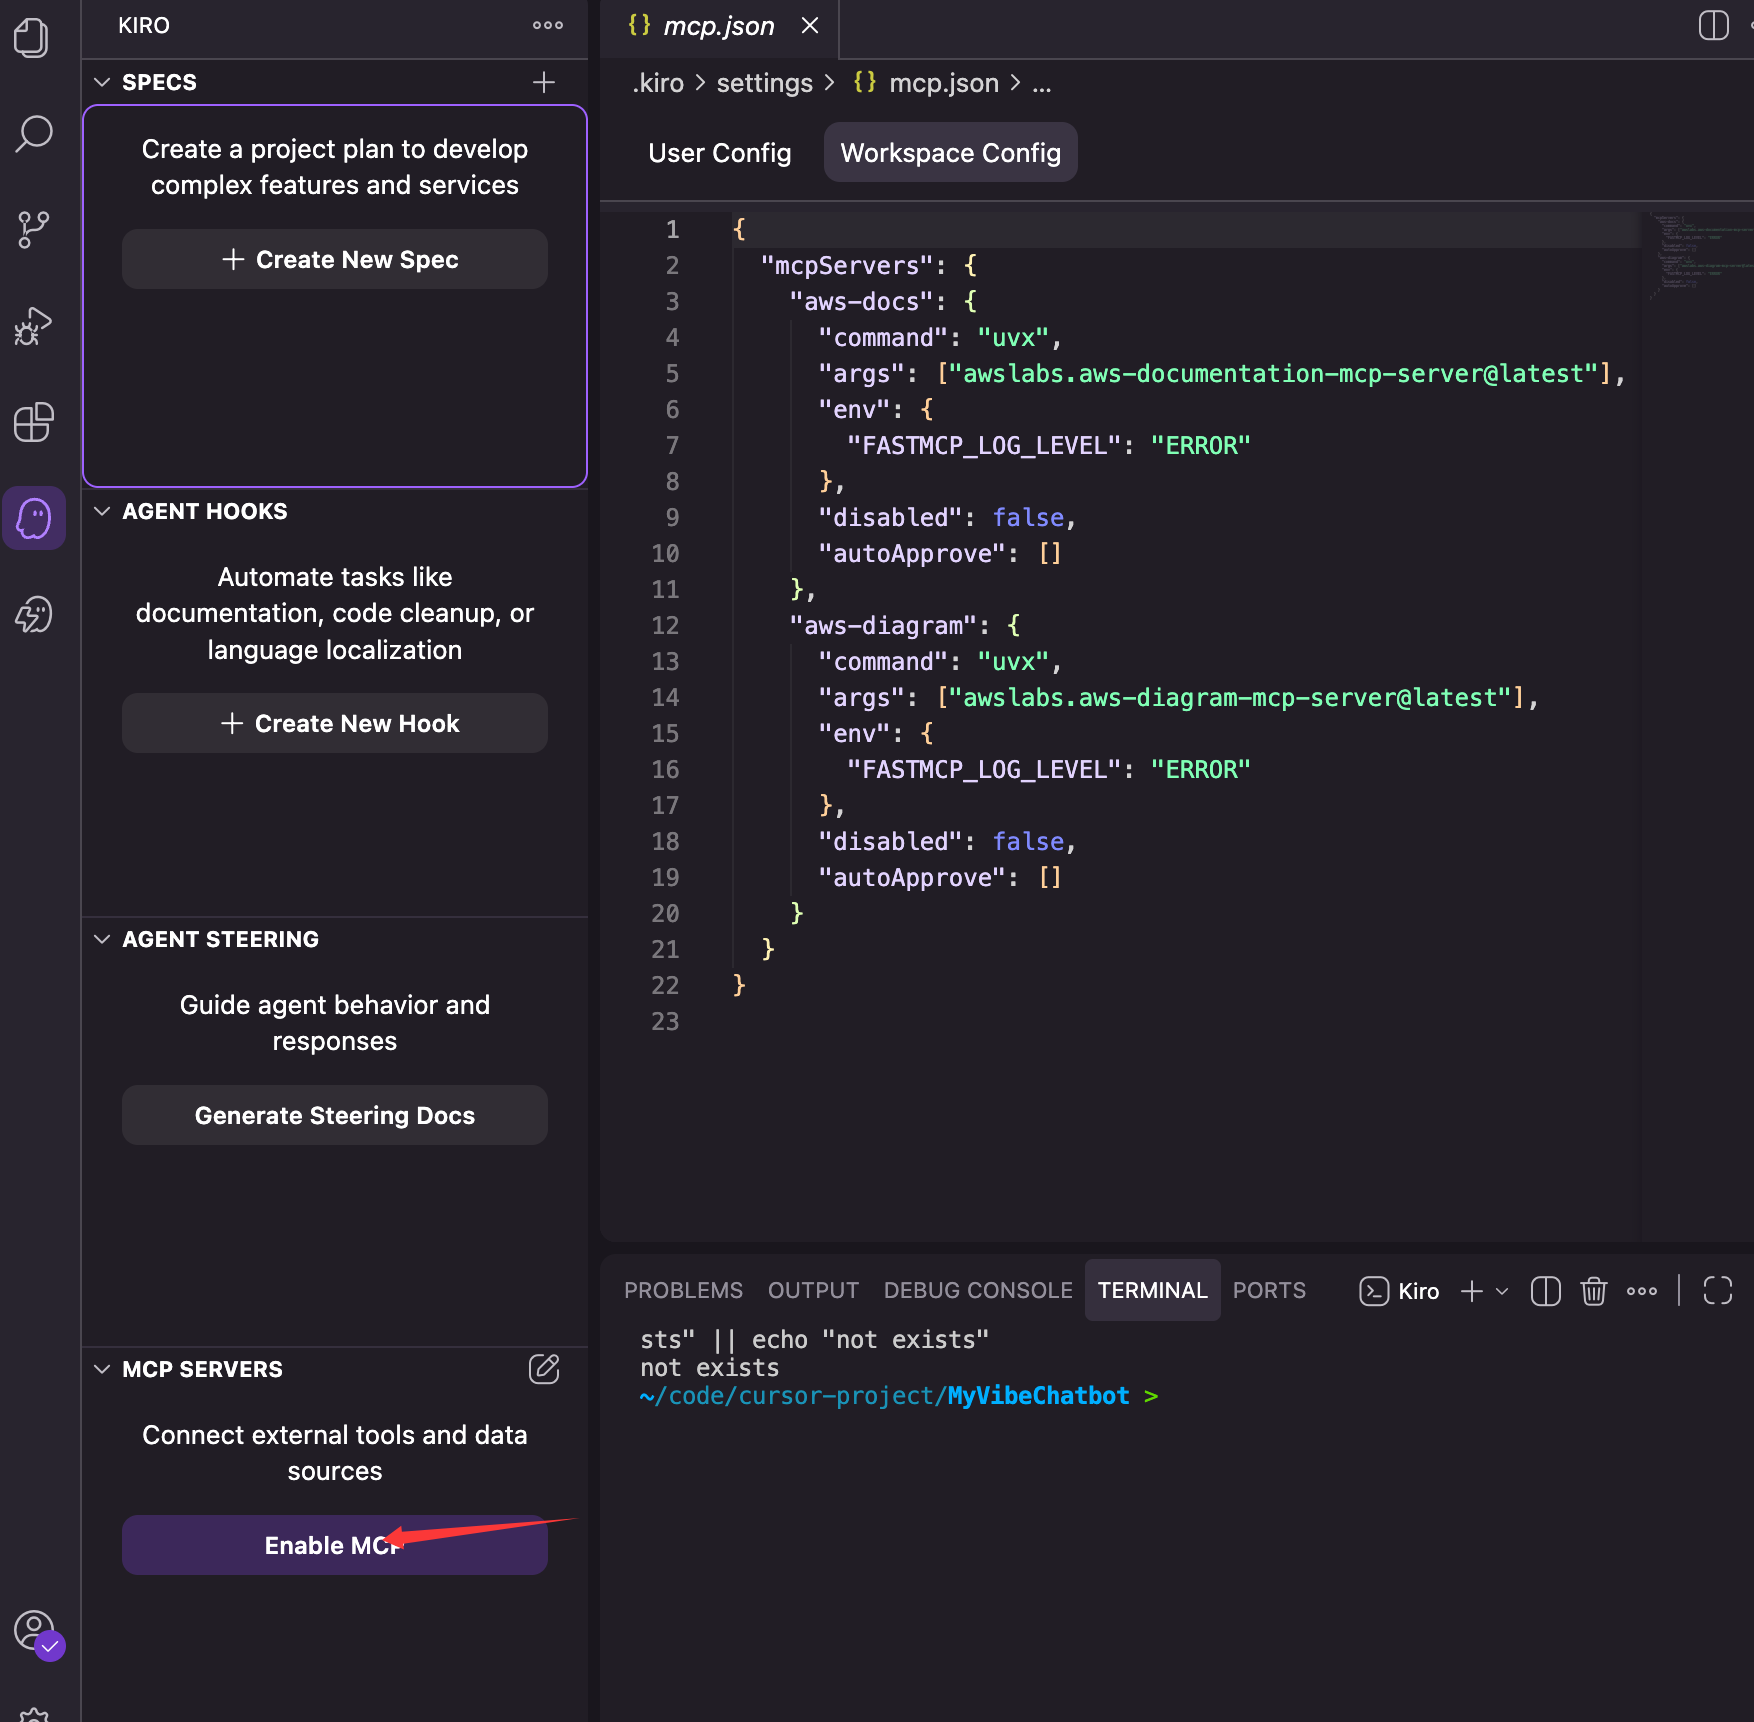This screenshot has height=1722, width=1754.
Task: Open the Search view in activity bar
Action: tap(33, 133)
